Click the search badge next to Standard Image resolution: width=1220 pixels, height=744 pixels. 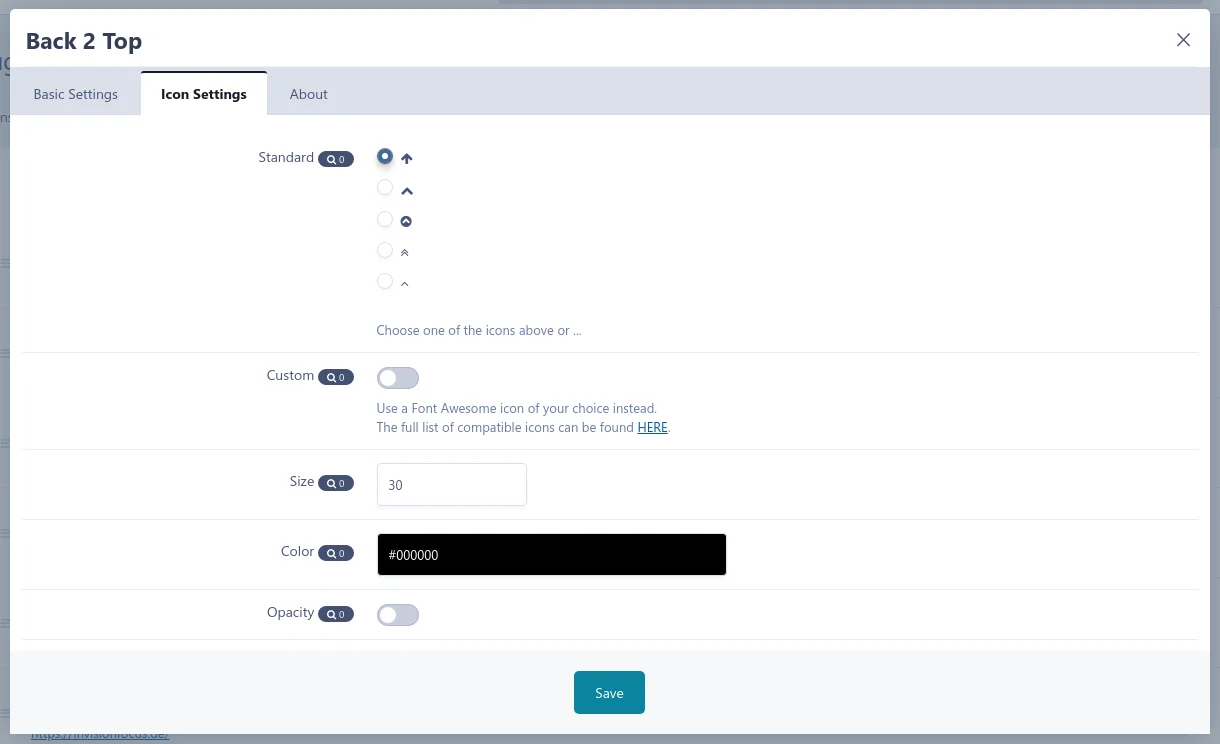[336, 159]
